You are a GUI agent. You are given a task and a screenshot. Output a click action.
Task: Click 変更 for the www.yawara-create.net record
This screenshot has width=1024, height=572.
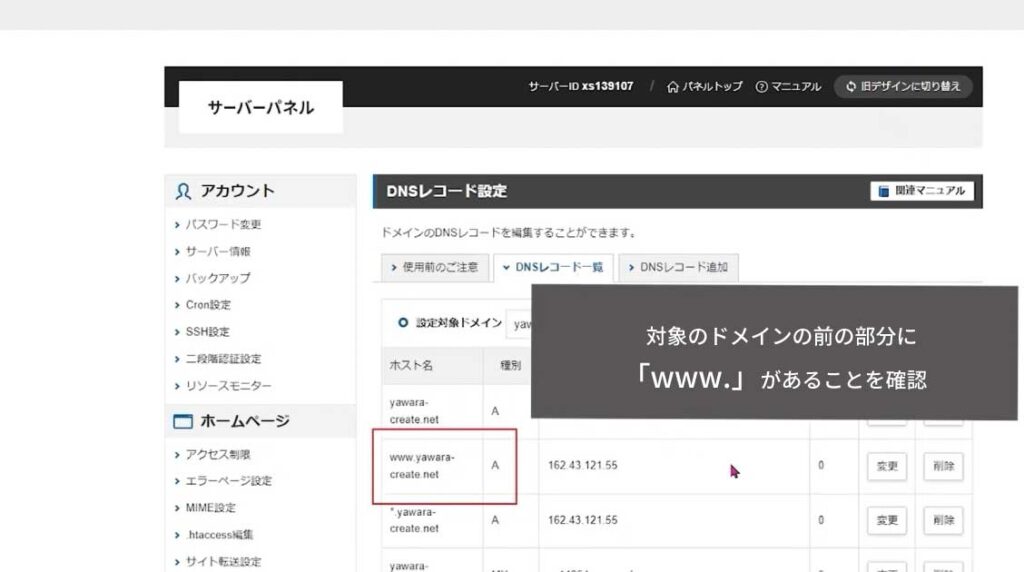click(887, 466)
